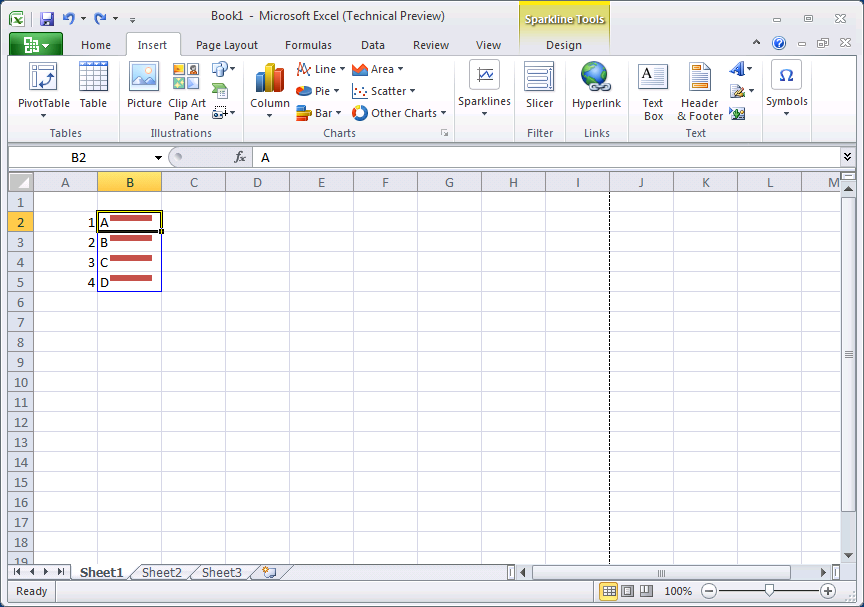
Task: Insert a Picture from file
Action: [x=144, y=86]
